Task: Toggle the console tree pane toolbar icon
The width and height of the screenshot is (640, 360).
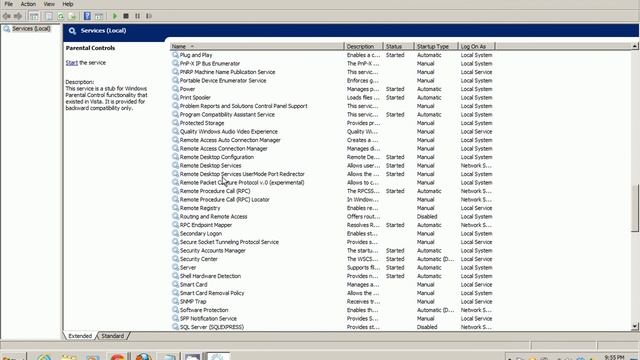Action: pos(34,16)
